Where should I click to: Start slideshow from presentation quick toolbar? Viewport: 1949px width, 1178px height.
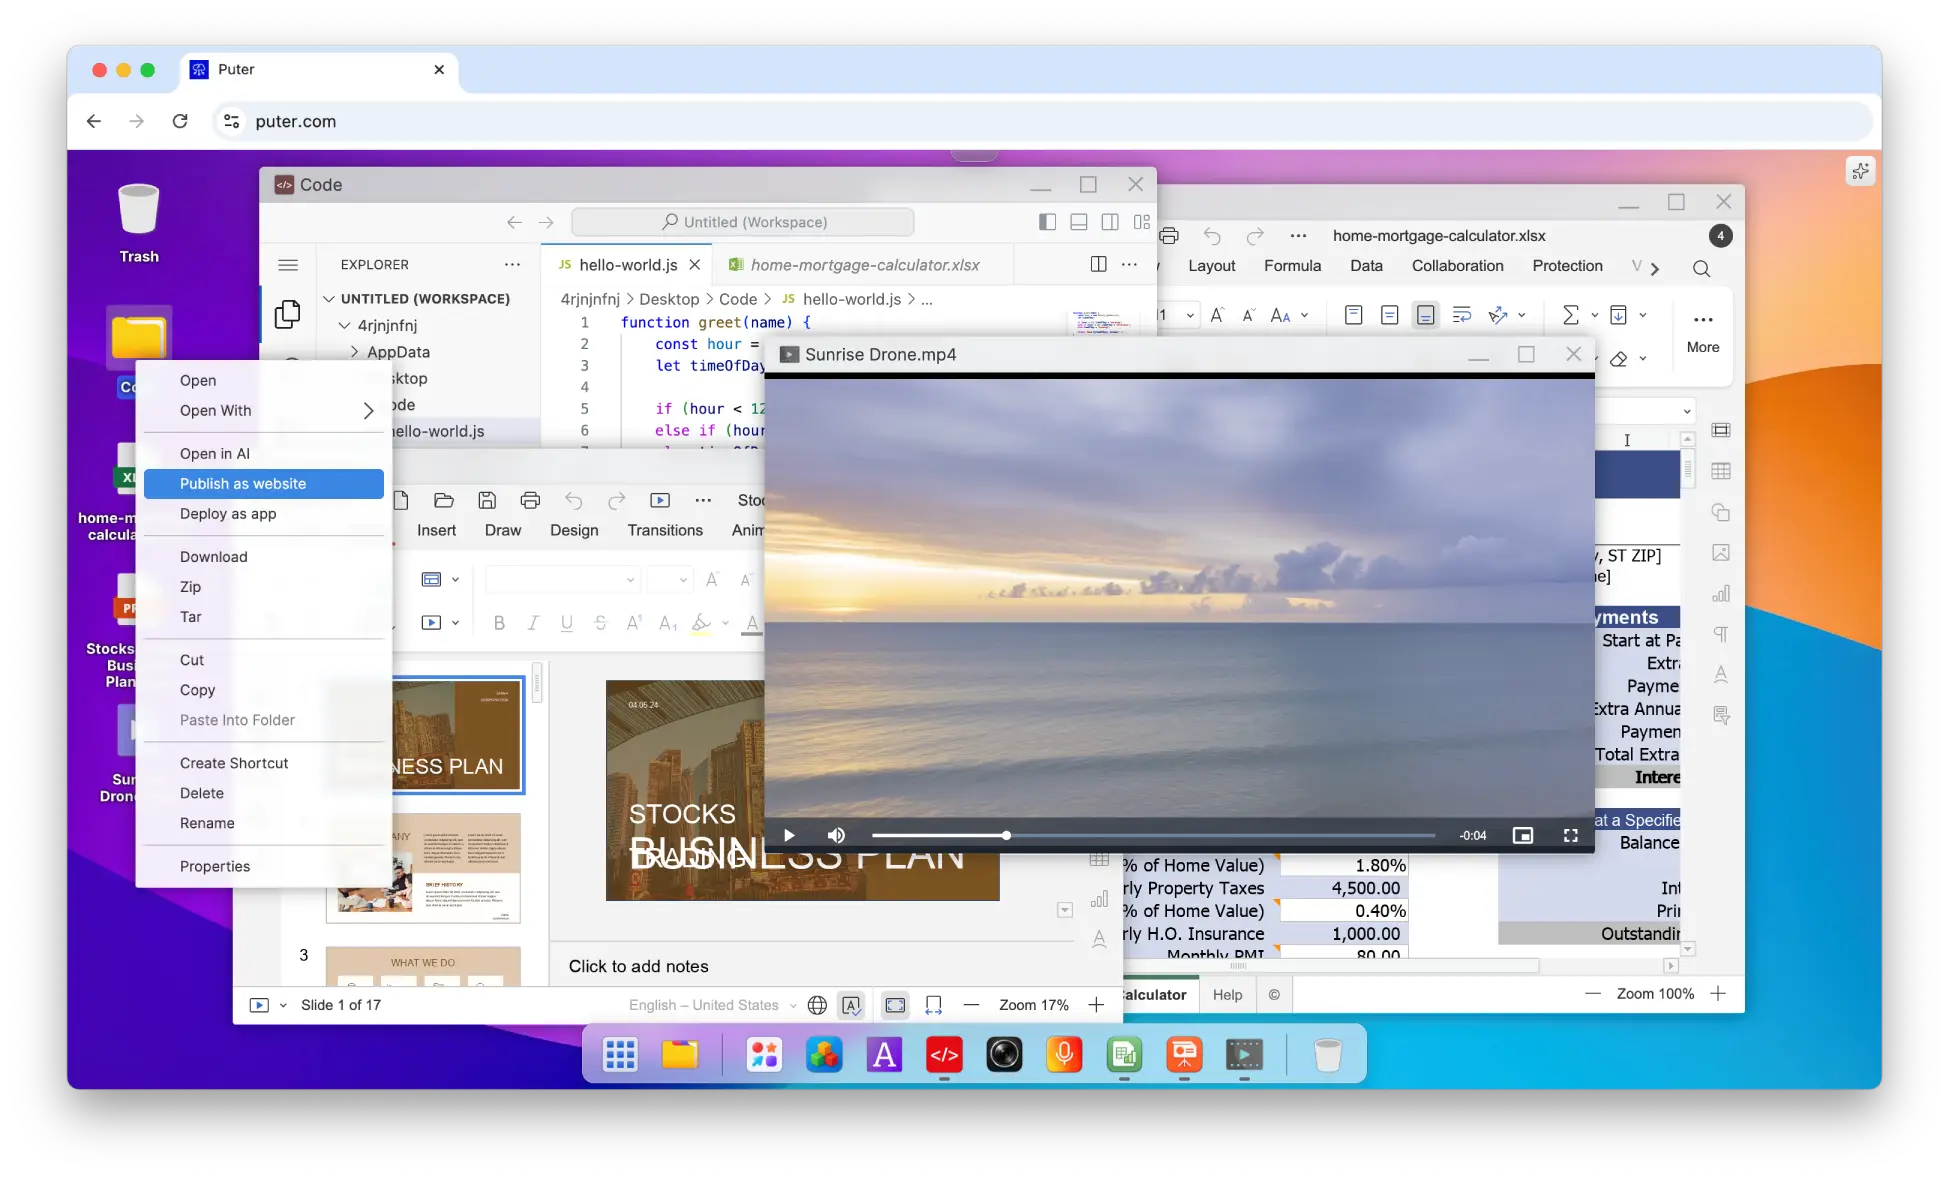(x=660, y=500)
